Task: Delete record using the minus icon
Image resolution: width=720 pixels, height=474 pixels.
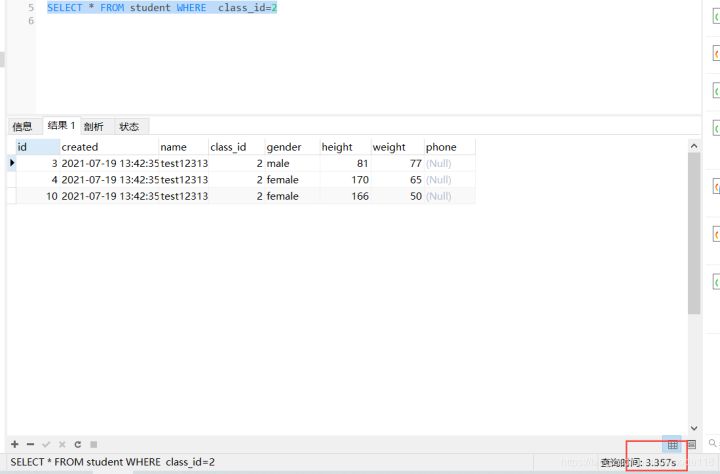Action: pyautogui.click(x=30, y=444)
